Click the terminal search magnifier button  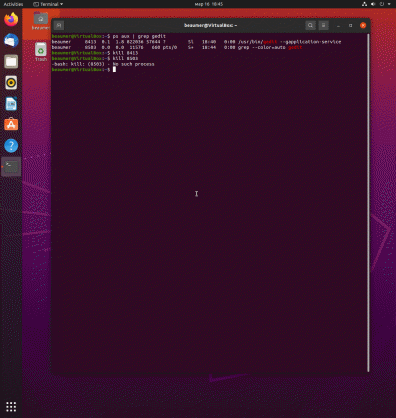point(310,25)
